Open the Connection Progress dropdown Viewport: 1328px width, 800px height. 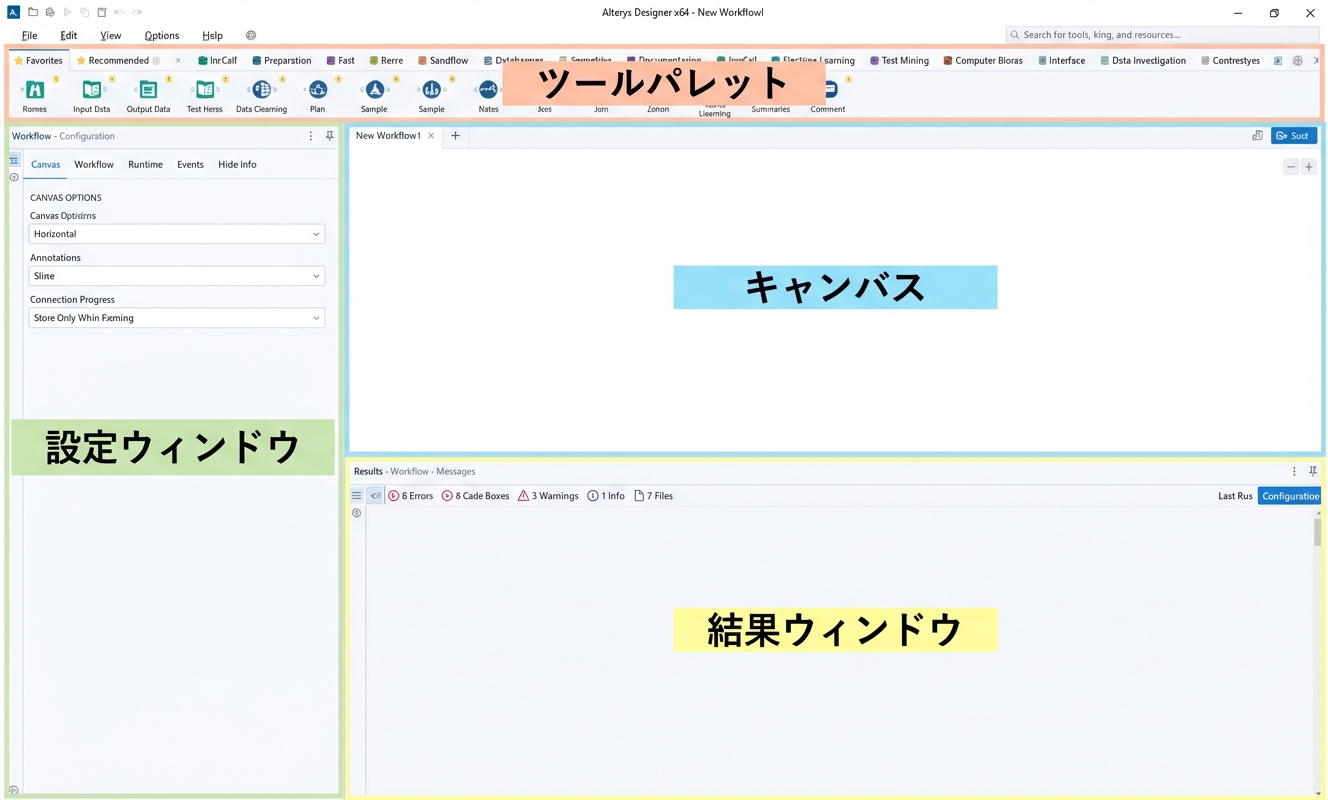coord(177,318)
